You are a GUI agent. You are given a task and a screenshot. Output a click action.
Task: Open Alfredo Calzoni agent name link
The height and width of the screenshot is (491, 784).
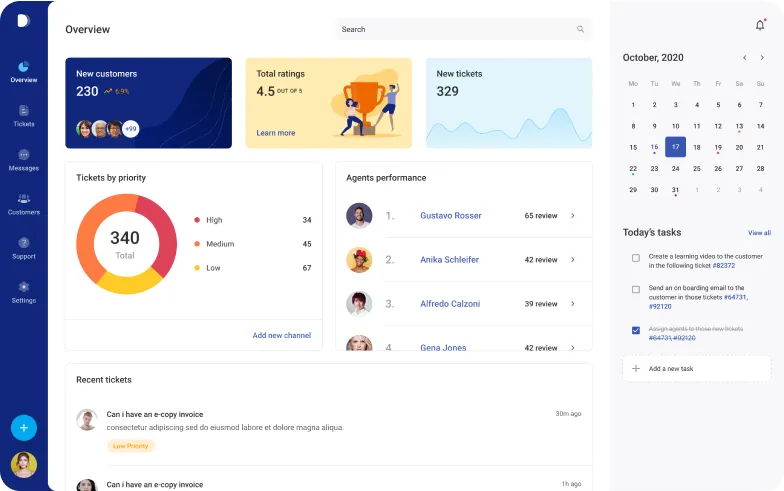pos(450,304)
